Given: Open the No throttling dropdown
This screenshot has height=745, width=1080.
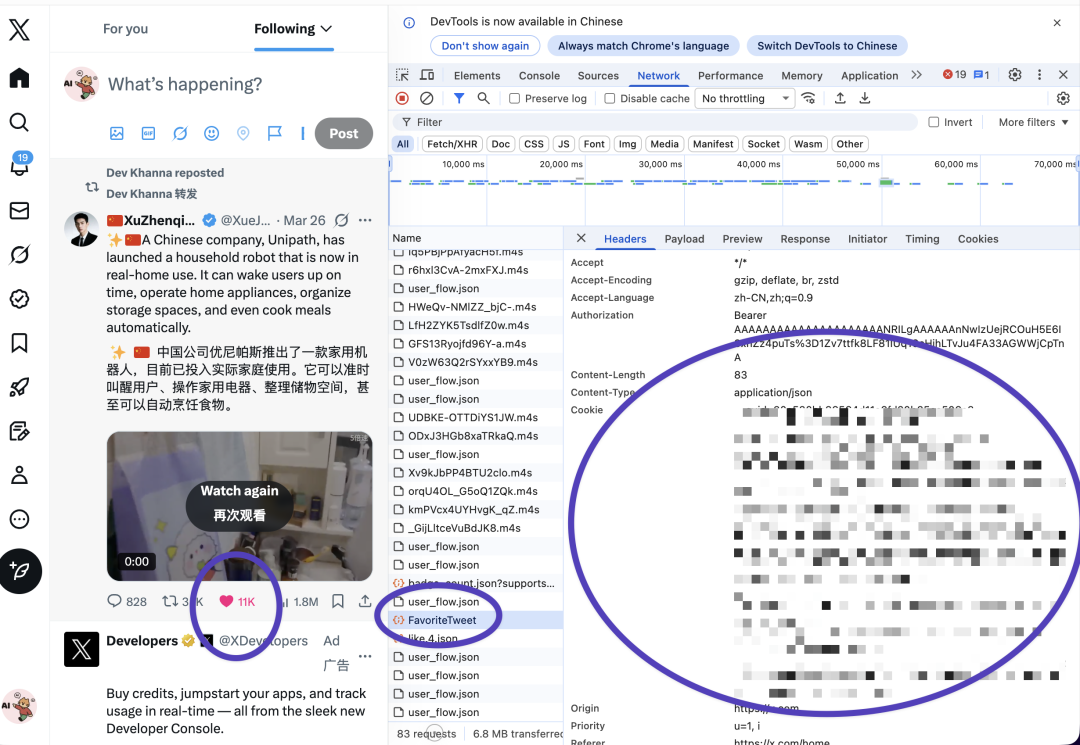Looking at the screenshot, I should 745,99.
